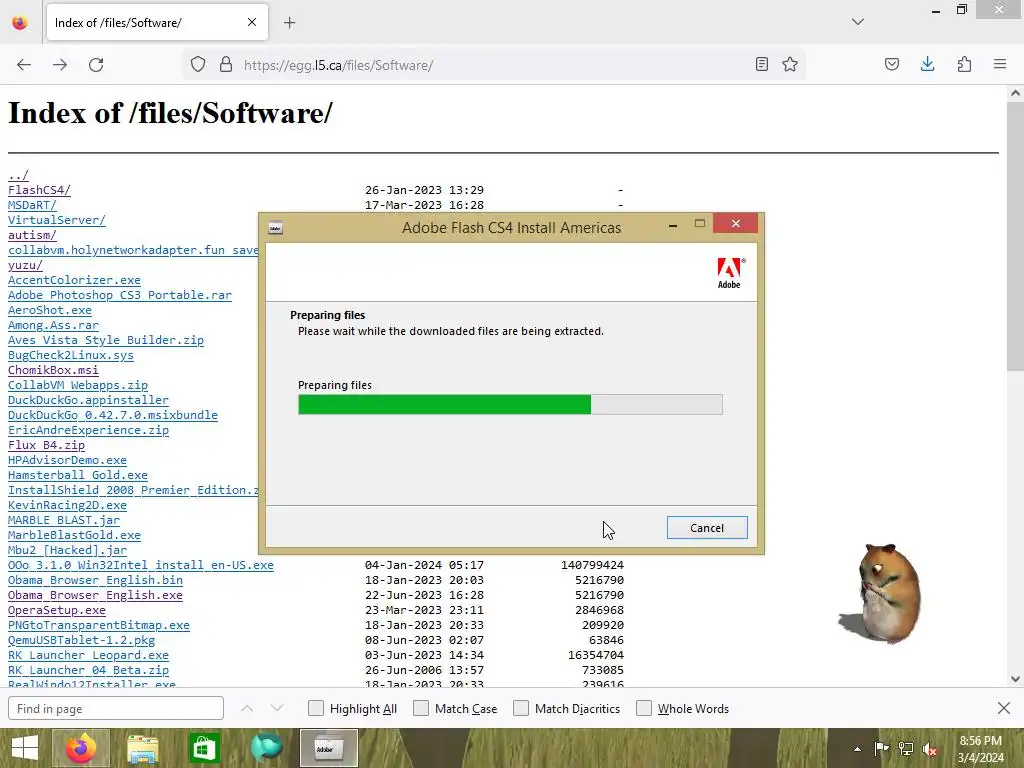Show hidden system tray icons
Screen dimensions: 1024x768
[857, 749]
